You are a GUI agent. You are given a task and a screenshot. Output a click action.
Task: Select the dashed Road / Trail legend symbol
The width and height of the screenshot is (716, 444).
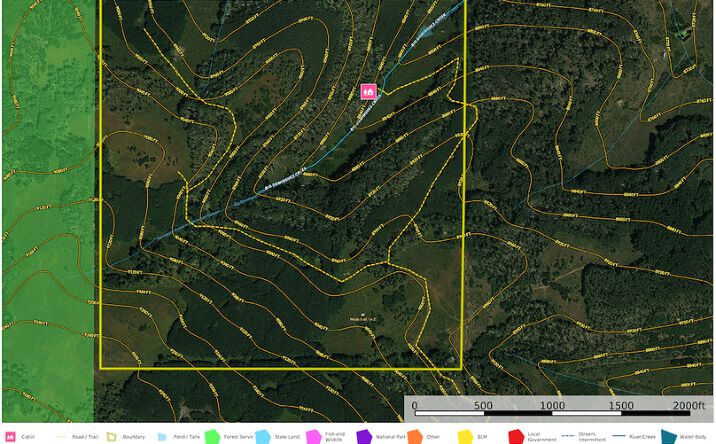coord(61,437)
